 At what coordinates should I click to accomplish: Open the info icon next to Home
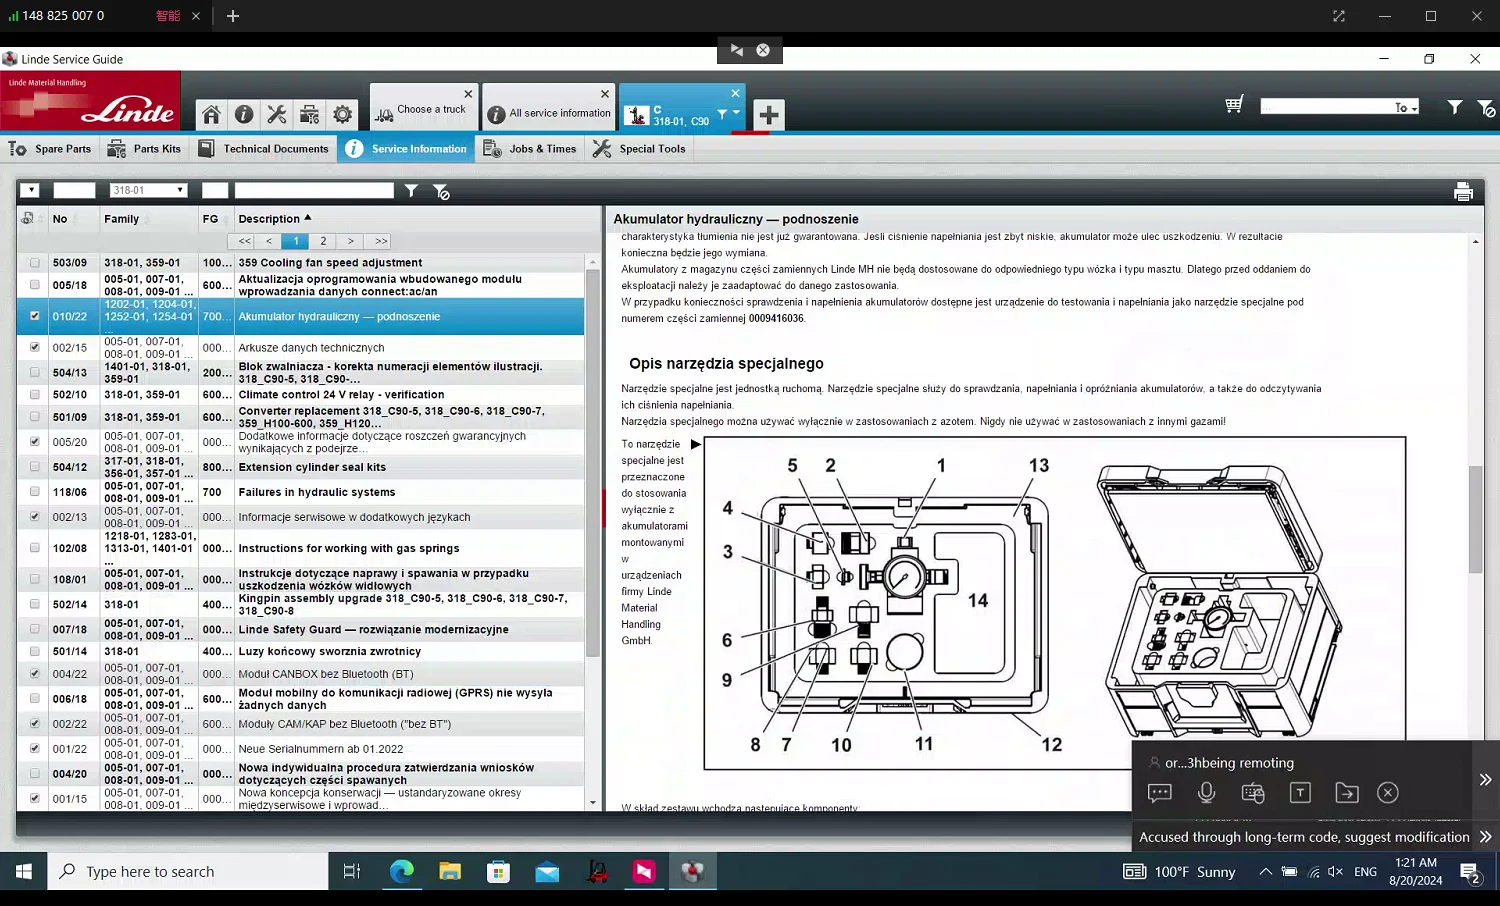pyautogui.click(x=244, y=115)
